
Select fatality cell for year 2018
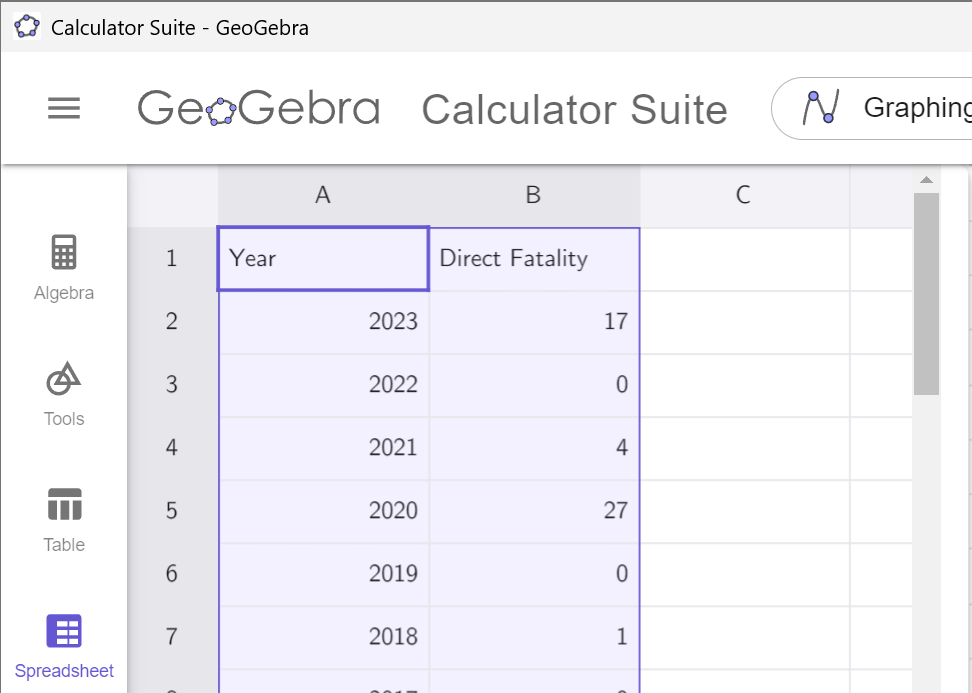pyautogui.click(x=534, y=637)
